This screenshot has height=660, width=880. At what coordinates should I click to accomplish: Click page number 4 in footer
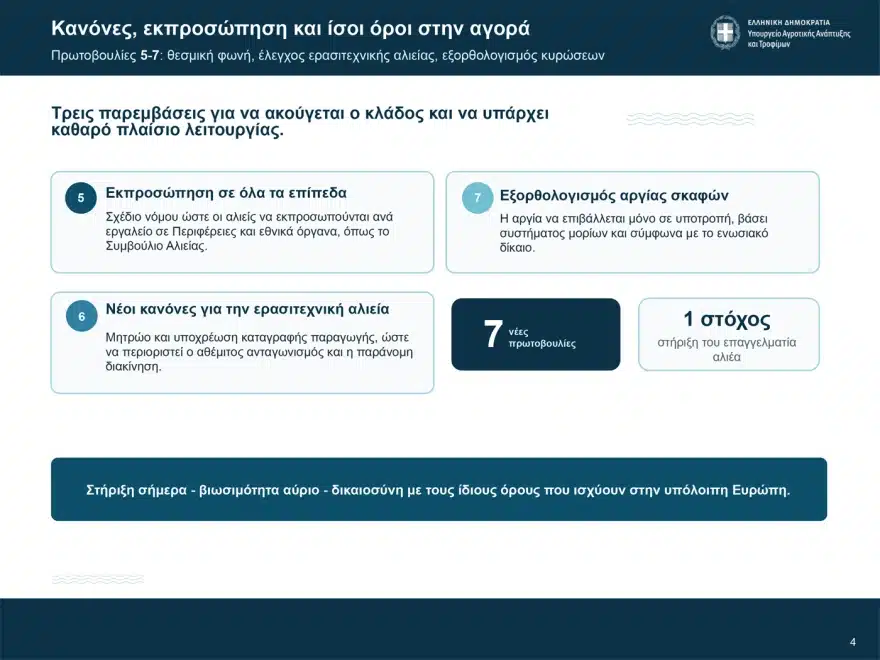point(853,642)
